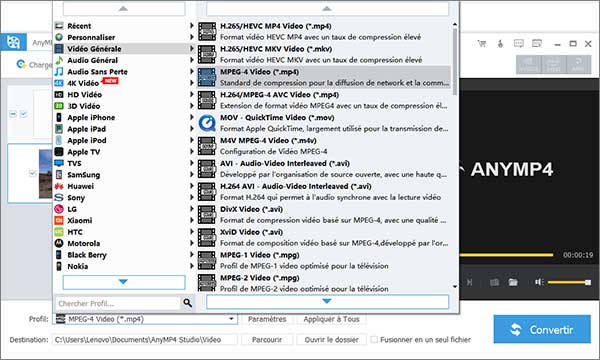600x360 pixels.
Task: Click the TVS television icon
Action: click(59, 163)
